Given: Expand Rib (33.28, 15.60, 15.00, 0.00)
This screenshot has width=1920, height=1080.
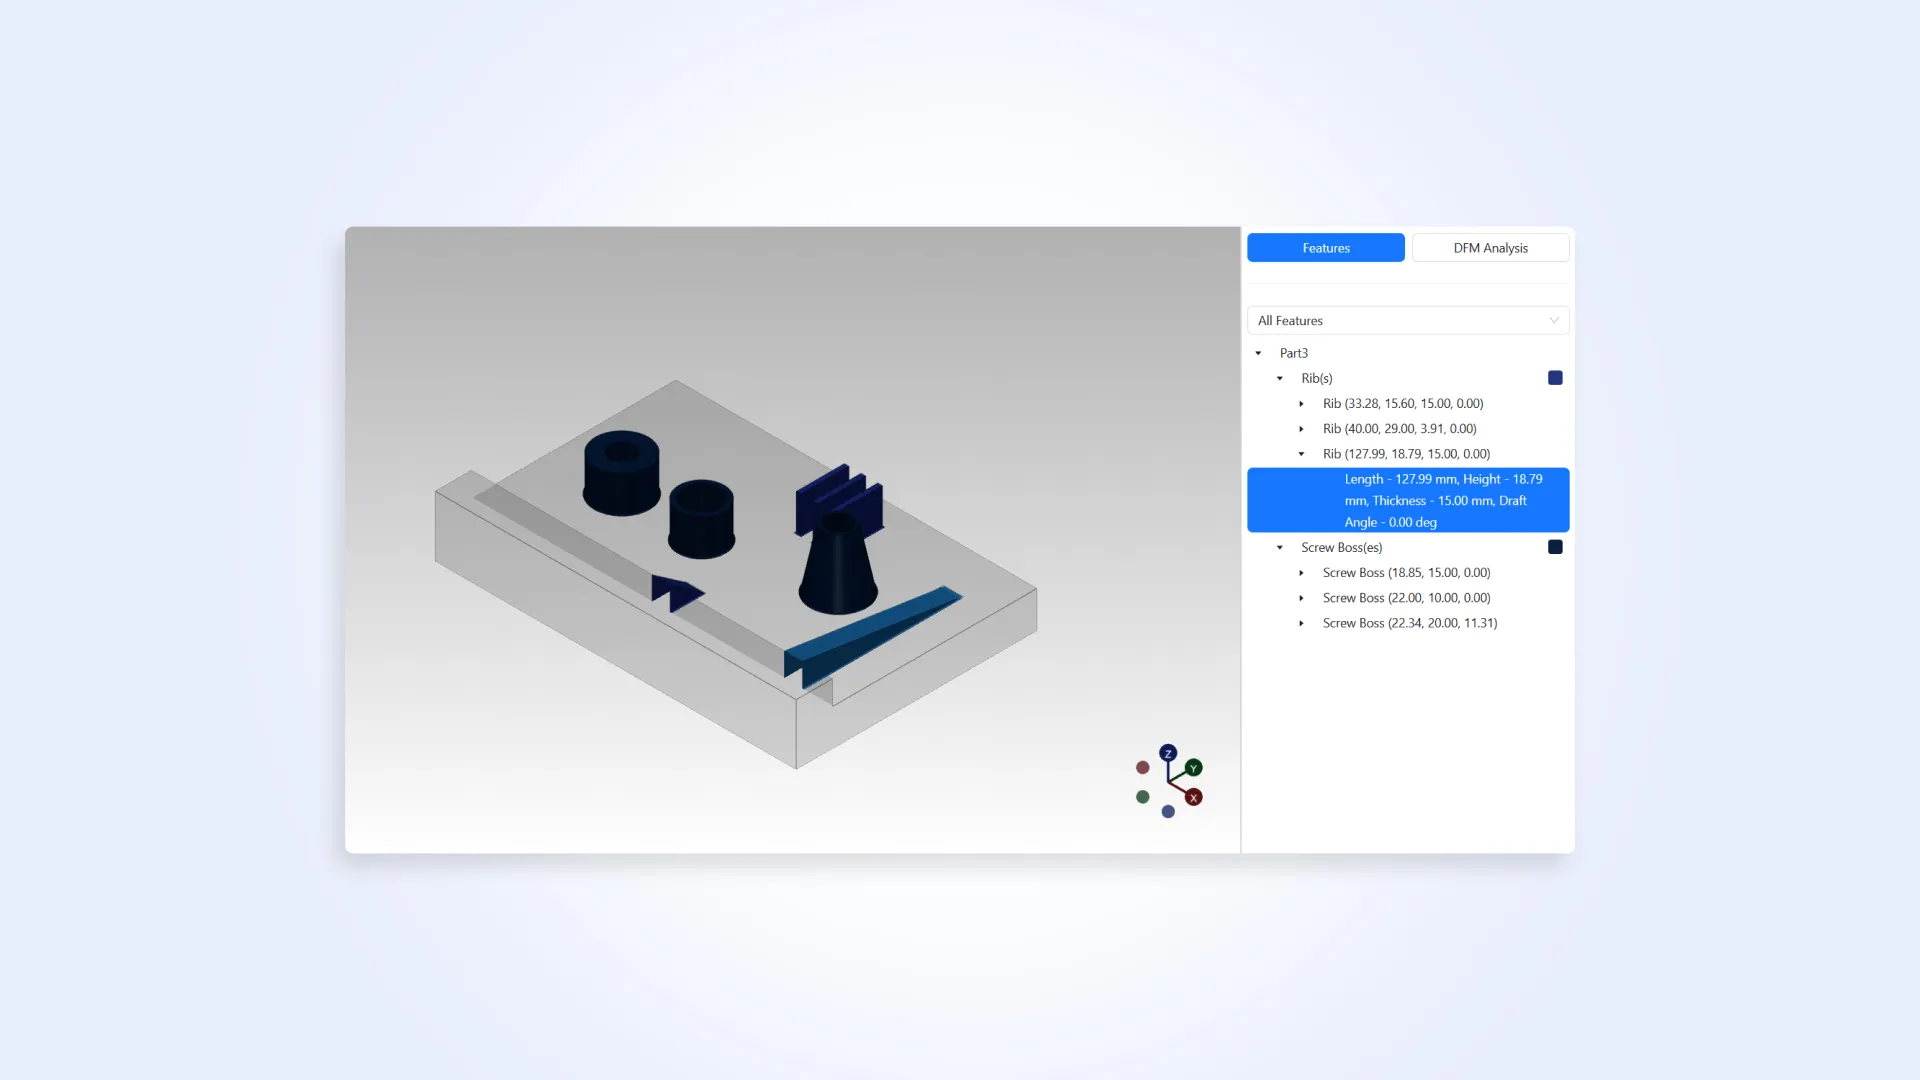Looking at the screenshot, I should (1301, 404).
